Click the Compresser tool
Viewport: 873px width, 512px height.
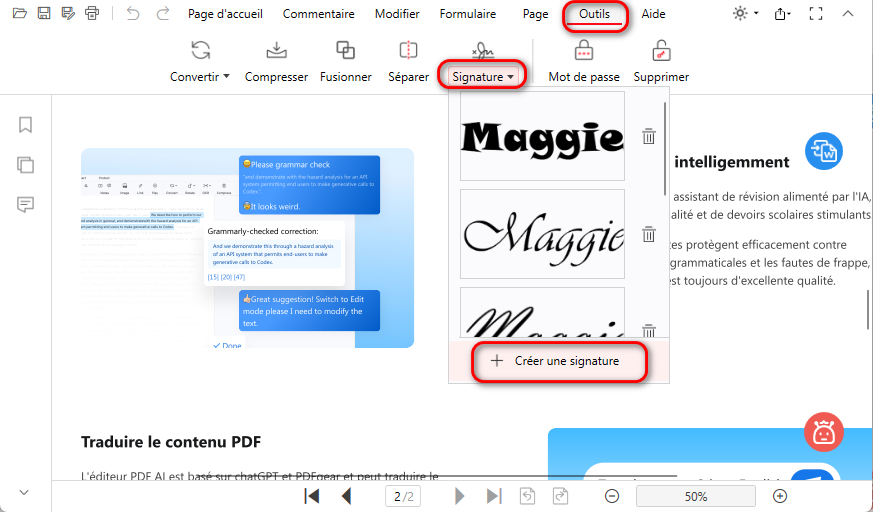pos(276,61)
